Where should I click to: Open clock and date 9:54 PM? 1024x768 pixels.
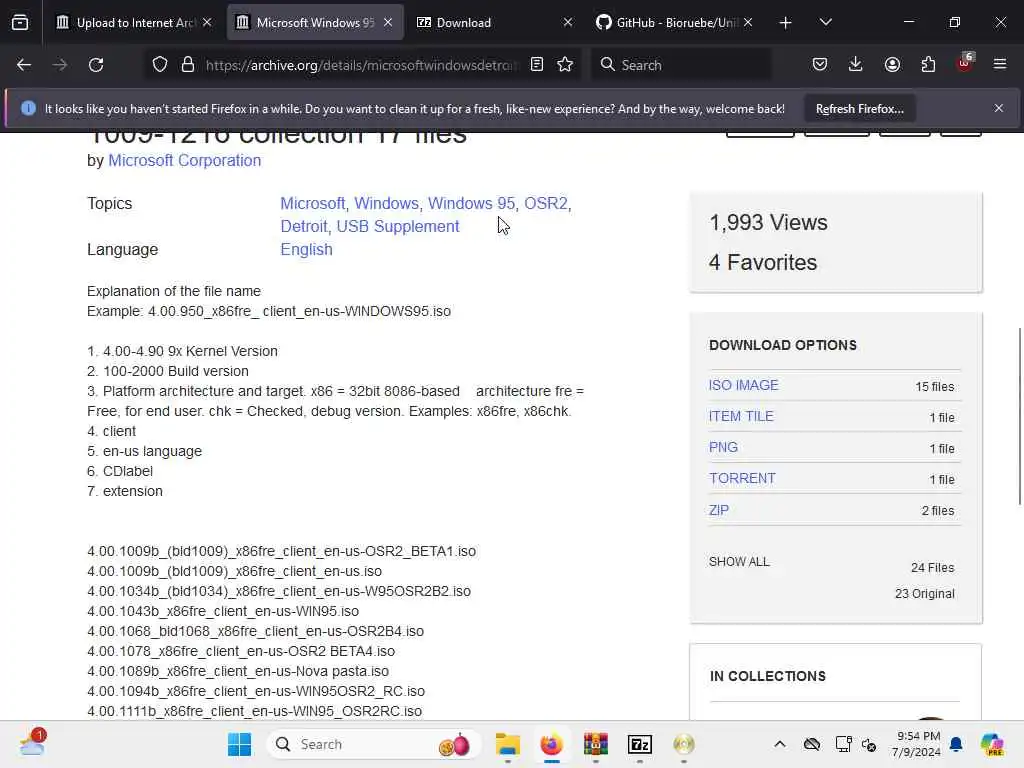917,744
